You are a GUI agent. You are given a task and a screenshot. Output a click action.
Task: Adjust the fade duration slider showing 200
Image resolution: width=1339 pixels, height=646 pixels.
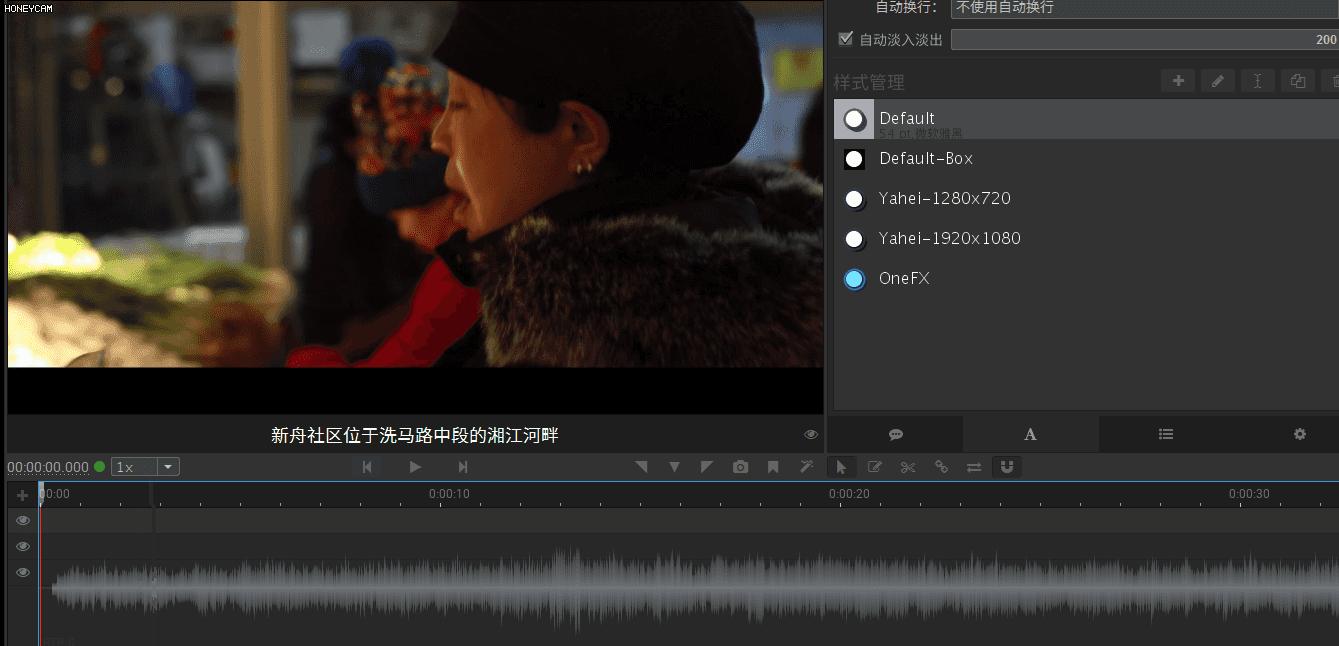[x=1143, y=40]
